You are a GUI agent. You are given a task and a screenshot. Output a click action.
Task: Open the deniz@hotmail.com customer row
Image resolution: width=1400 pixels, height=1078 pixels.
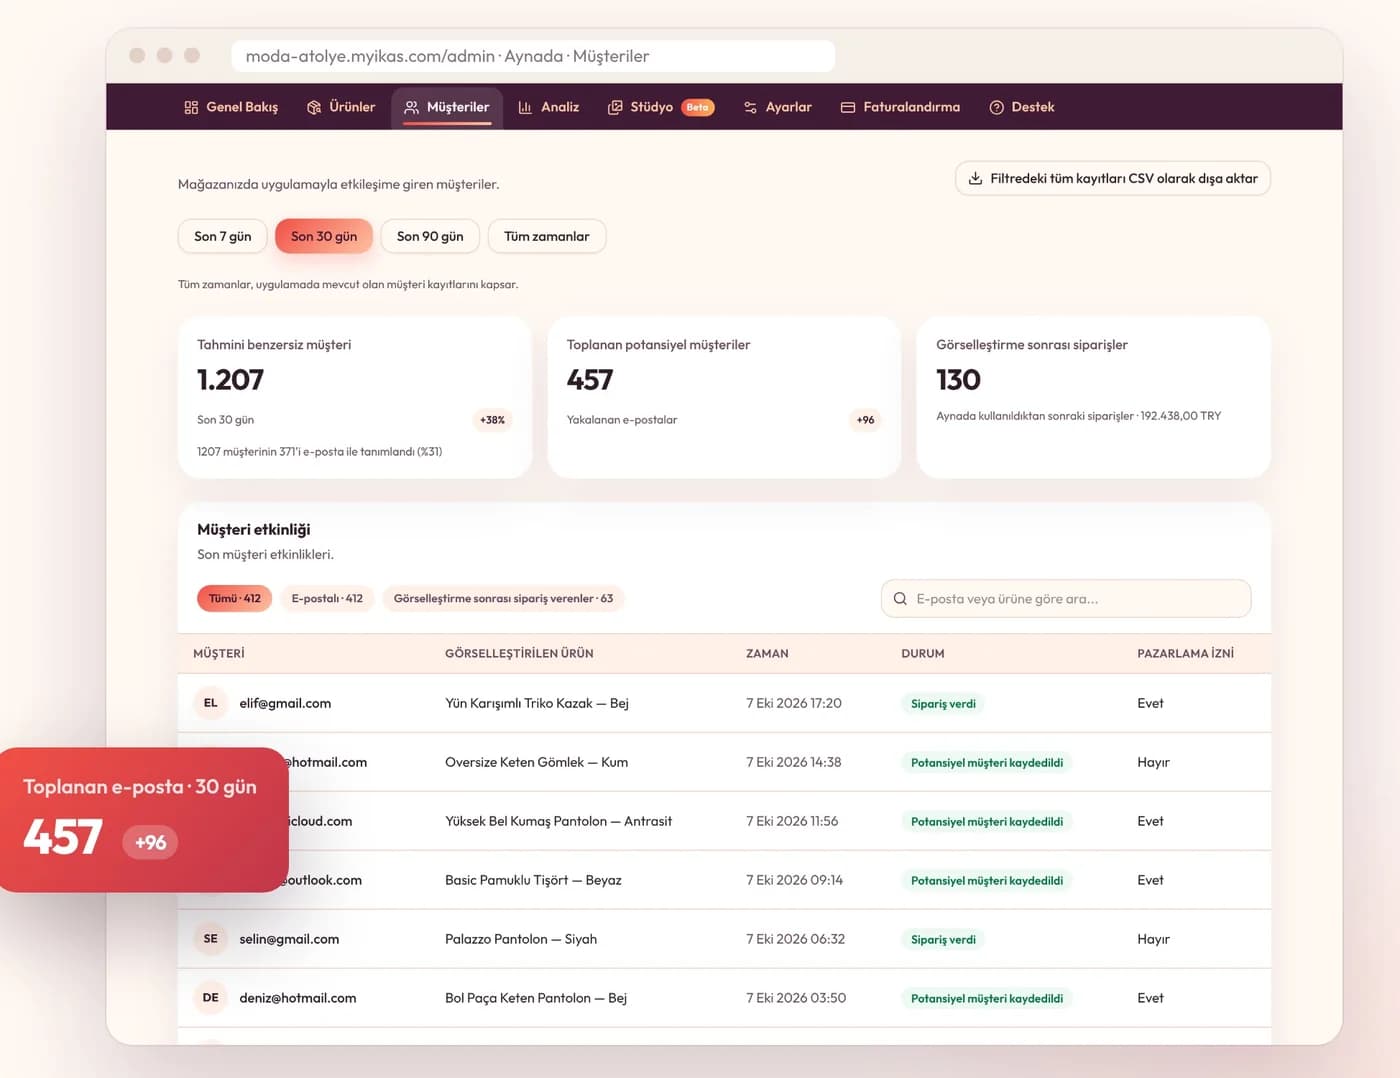[x=724, y=998]
